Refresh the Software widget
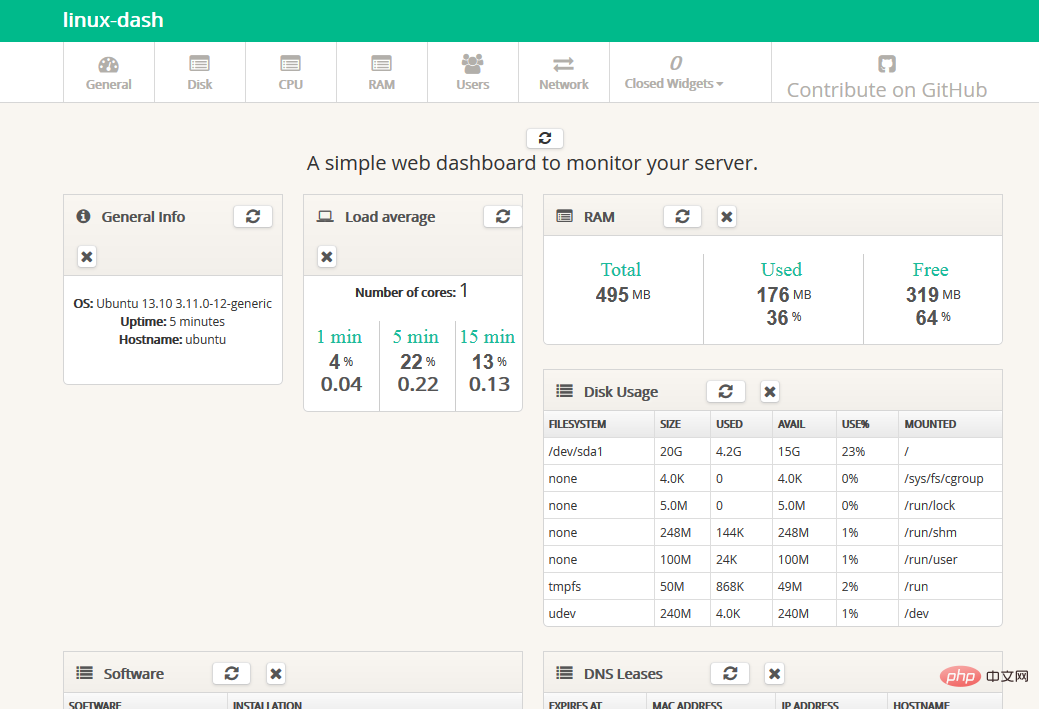Screen dimensions: 1039x709 (x=231, y=673)
